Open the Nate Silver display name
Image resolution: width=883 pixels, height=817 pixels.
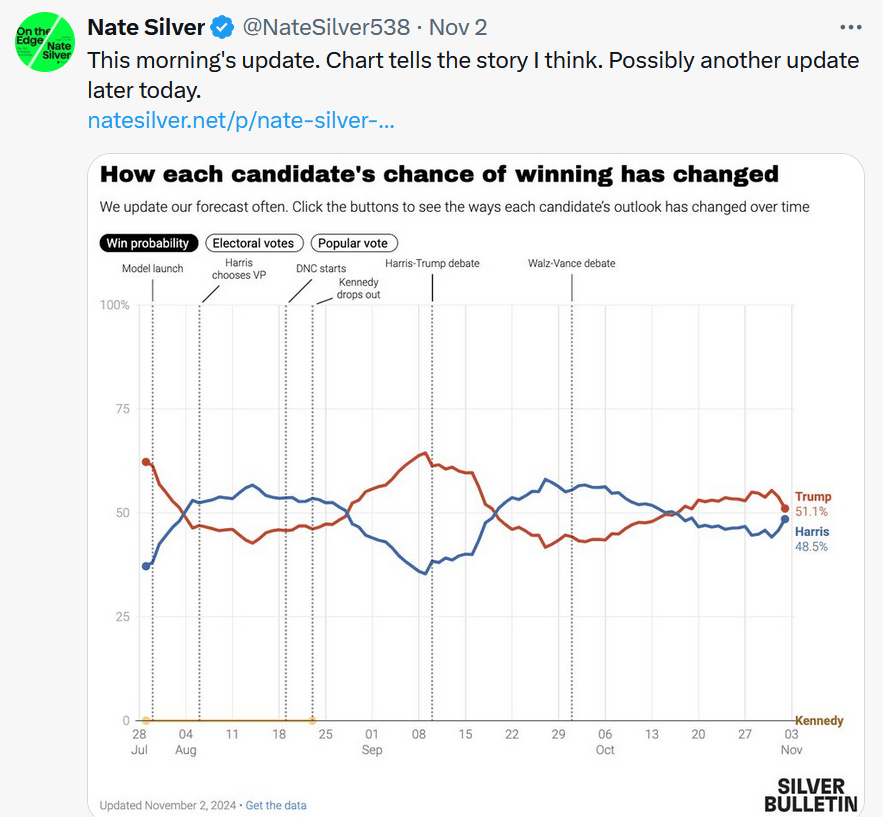[145, 27]
